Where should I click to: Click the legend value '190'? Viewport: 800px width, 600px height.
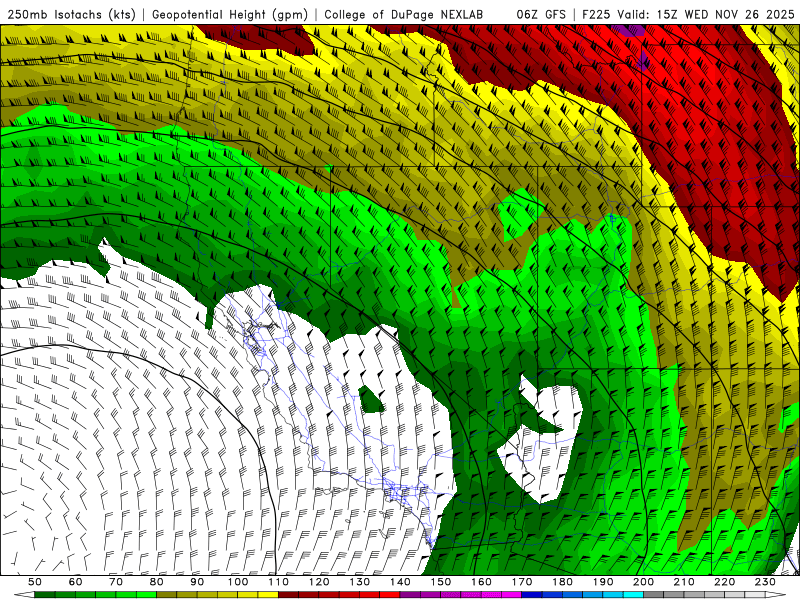pos(603,582)
